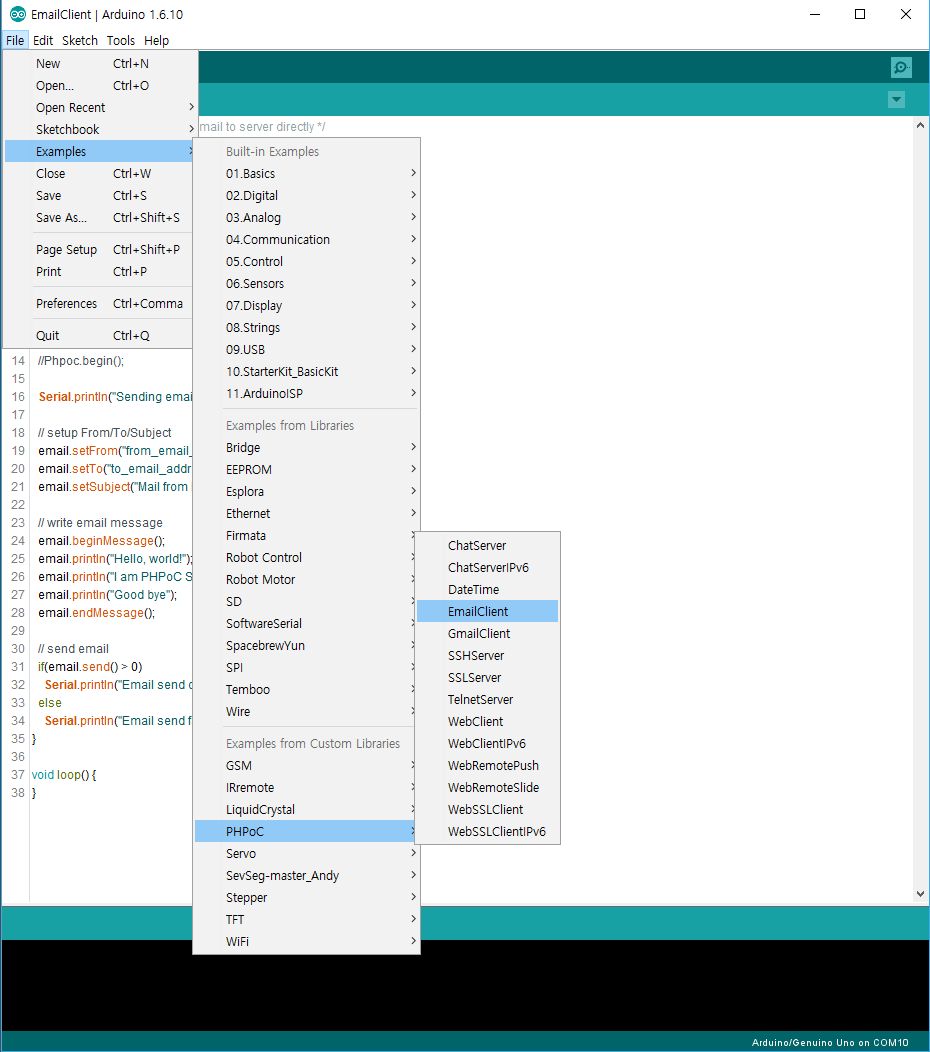Expand the 07.Display examples
The height and width of the screenshot is (1052, 930).
(307, 306)
